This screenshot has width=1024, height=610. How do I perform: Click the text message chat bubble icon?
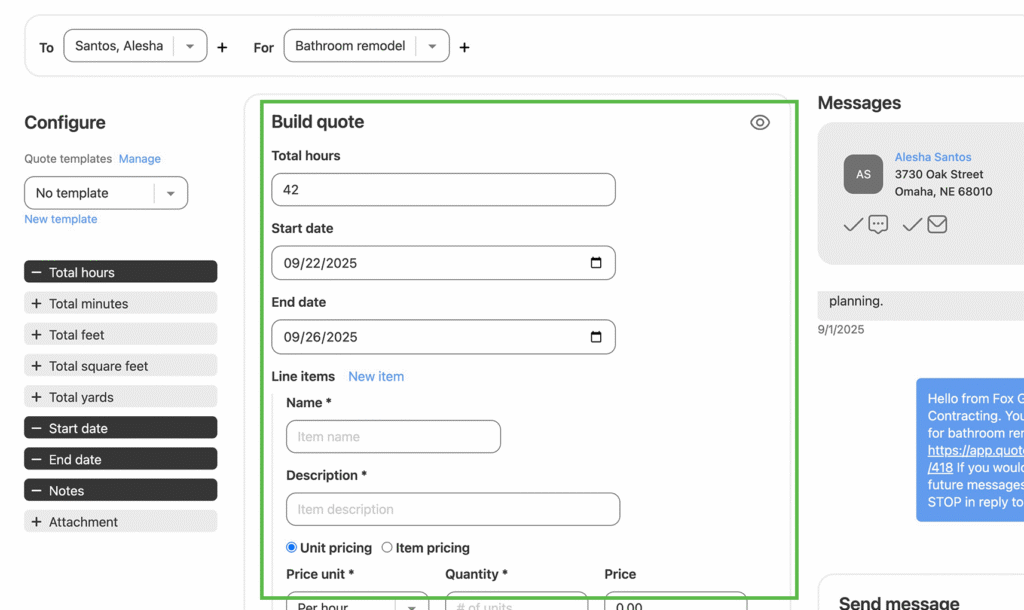pyautogui.click(x=878, y=225)
